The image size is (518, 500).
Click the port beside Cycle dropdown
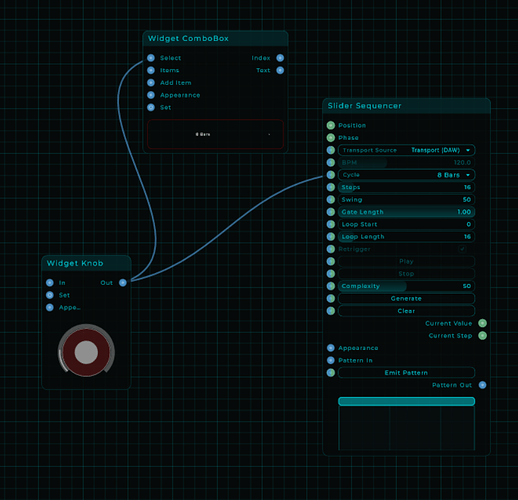(331, 175)
